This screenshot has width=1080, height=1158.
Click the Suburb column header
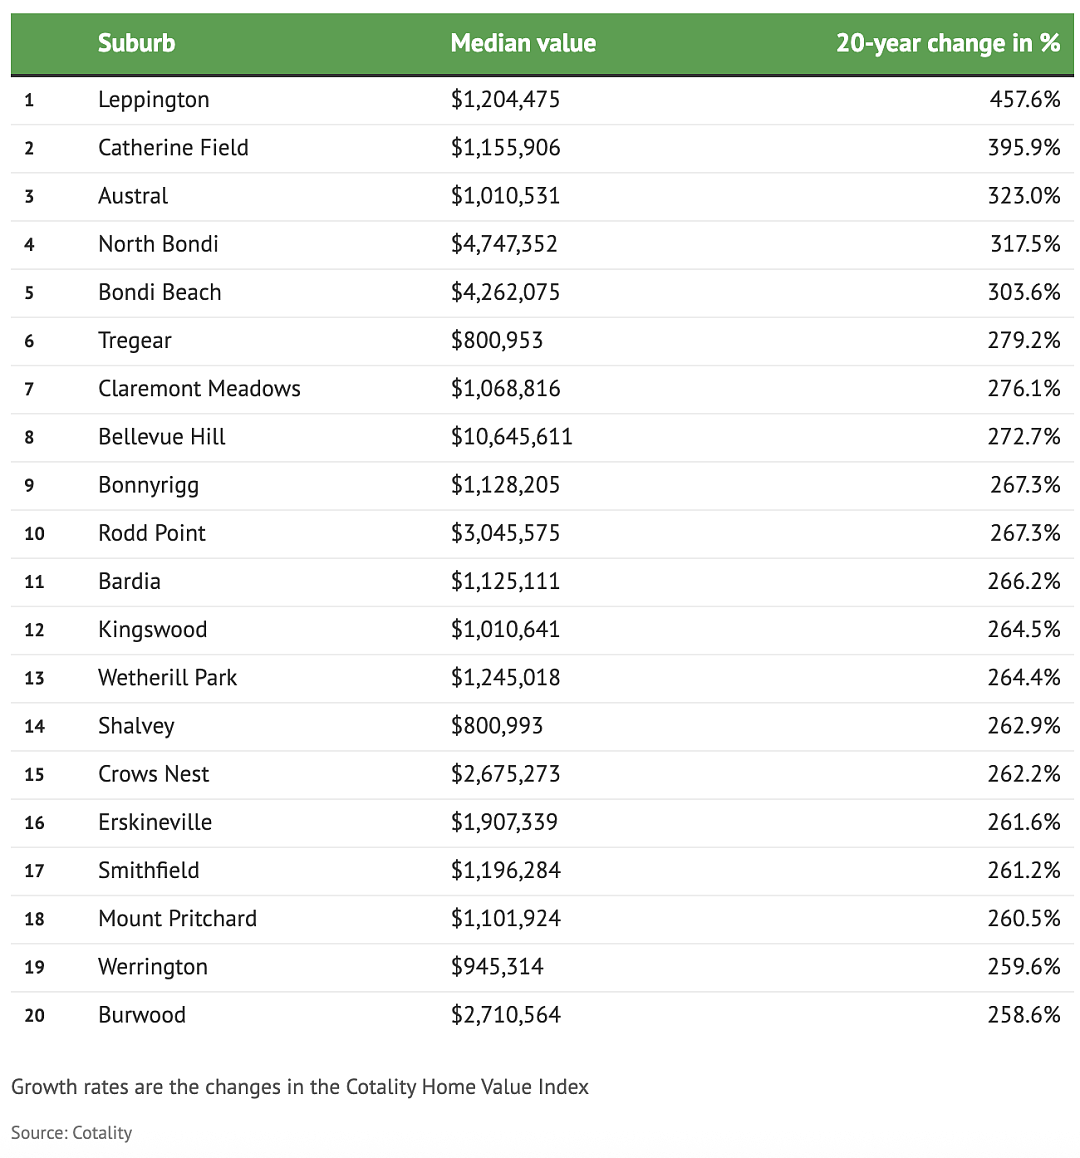(x=137, y=43)
